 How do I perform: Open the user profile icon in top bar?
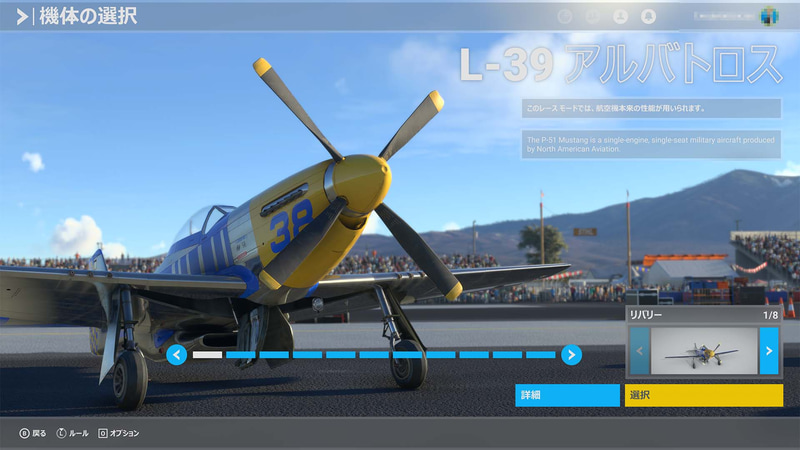pos(620,16)
